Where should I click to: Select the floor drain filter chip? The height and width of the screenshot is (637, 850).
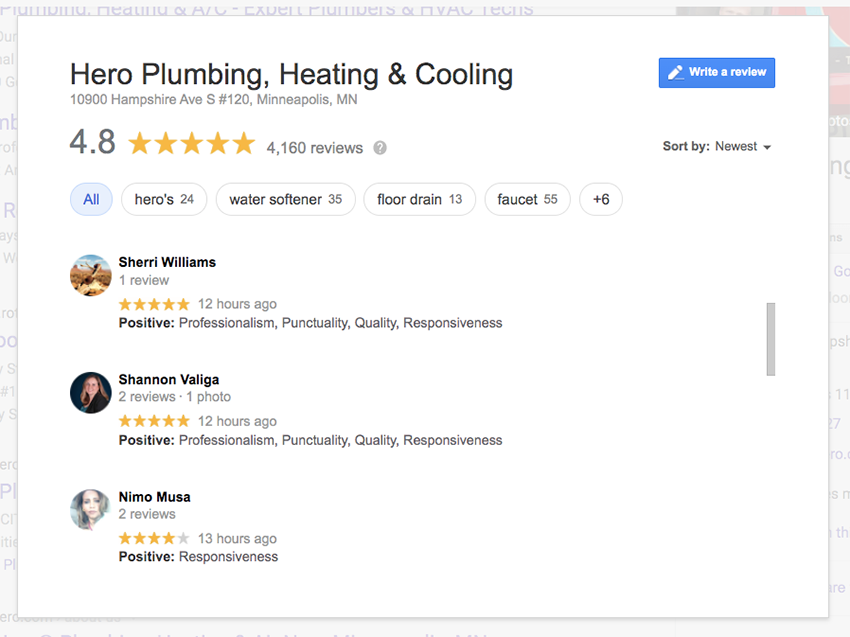419,199
